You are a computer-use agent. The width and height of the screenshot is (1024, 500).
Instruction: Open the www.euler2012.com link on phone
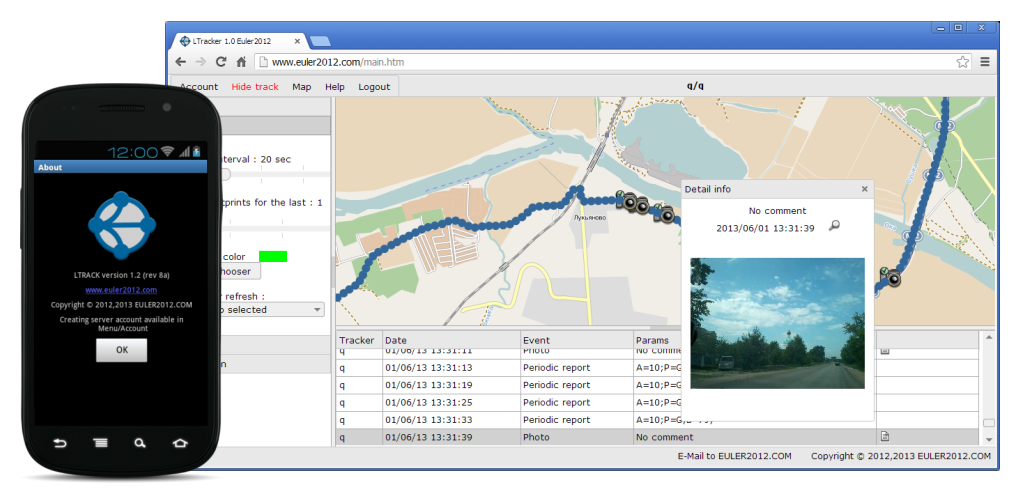click(121, 290)
